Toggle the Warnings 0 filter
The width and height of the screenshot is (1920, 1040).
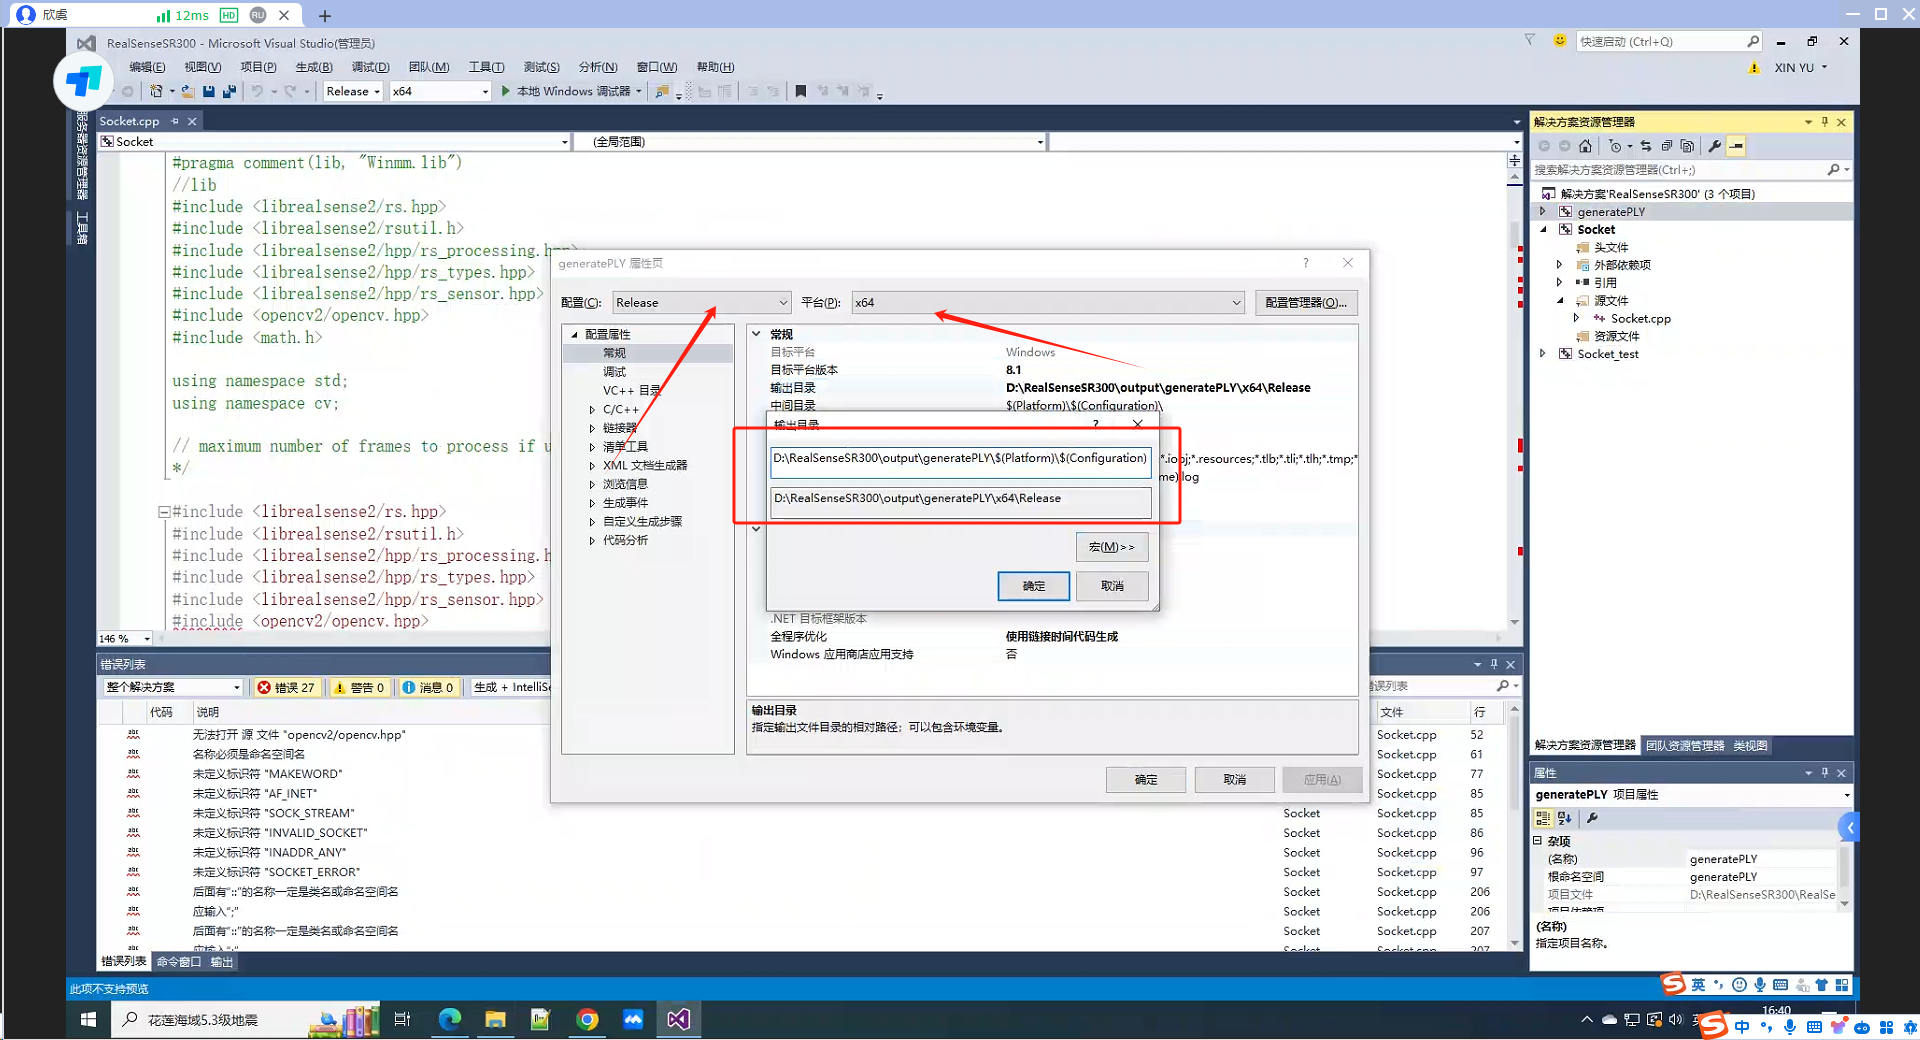tap(358, 687)
